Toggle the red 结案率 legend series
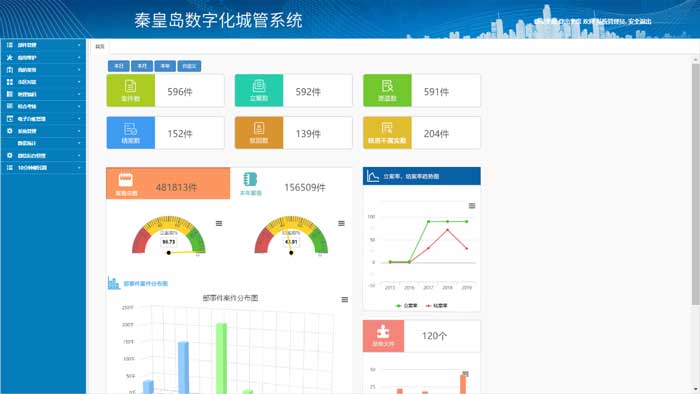The width and height of the screenshot is (700, 394). (436, 306)
